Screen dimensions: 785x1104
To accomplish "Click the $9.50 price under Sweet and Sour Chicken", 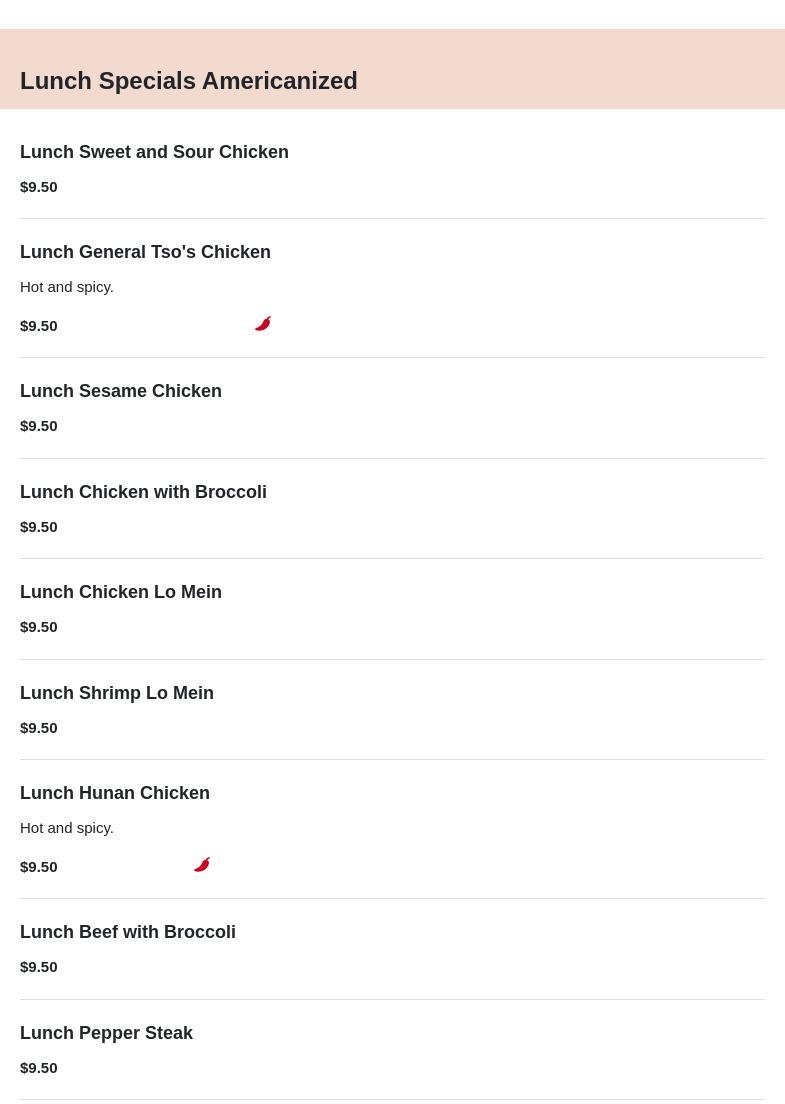I will (39, 187).
